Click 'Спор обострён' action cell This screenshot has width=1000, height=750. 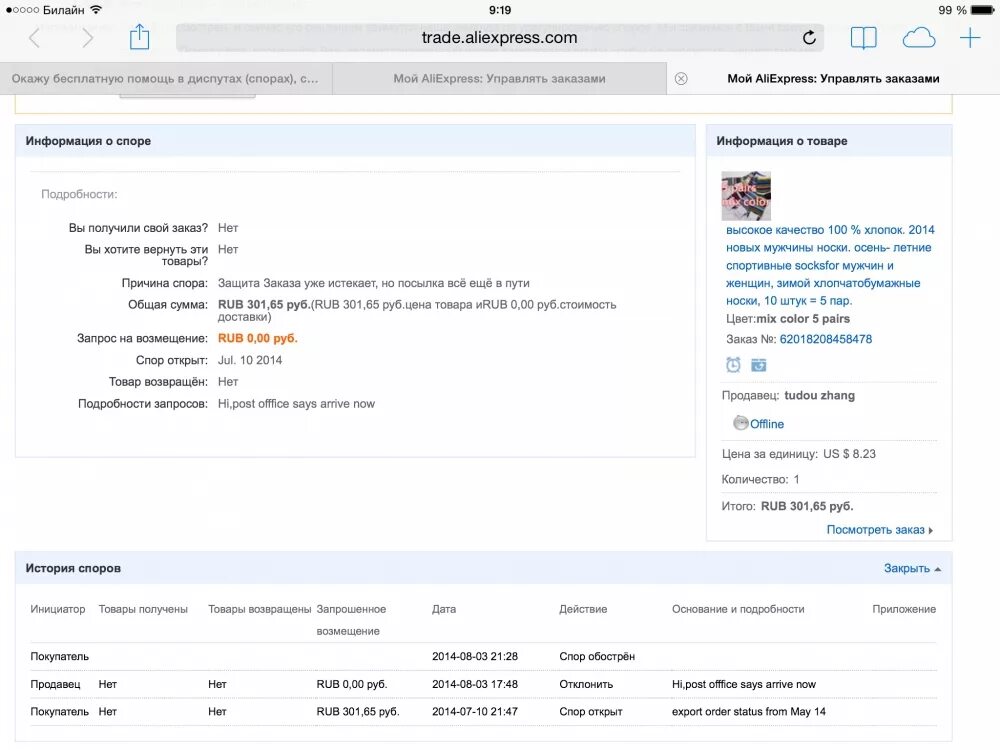pyautogui.click(x=597, y=656)
